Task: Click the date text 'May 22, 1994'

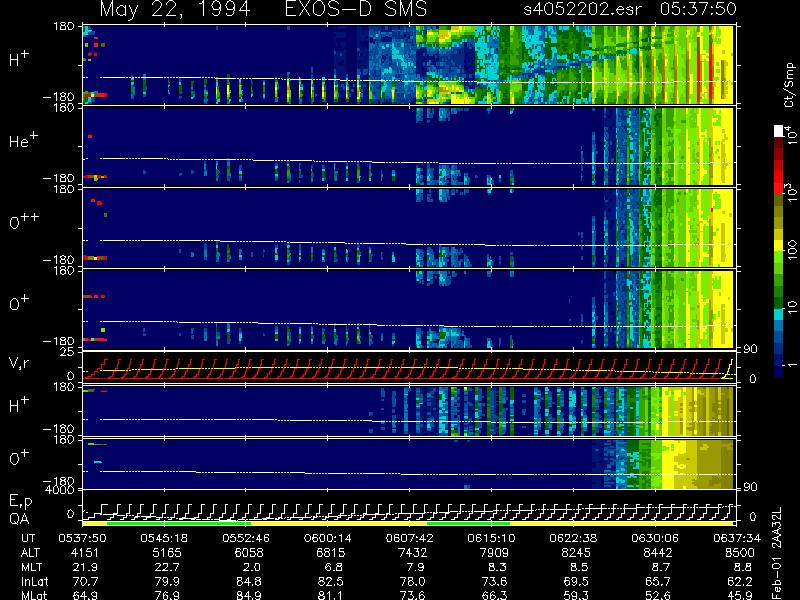Action: (x=175, y=10)
